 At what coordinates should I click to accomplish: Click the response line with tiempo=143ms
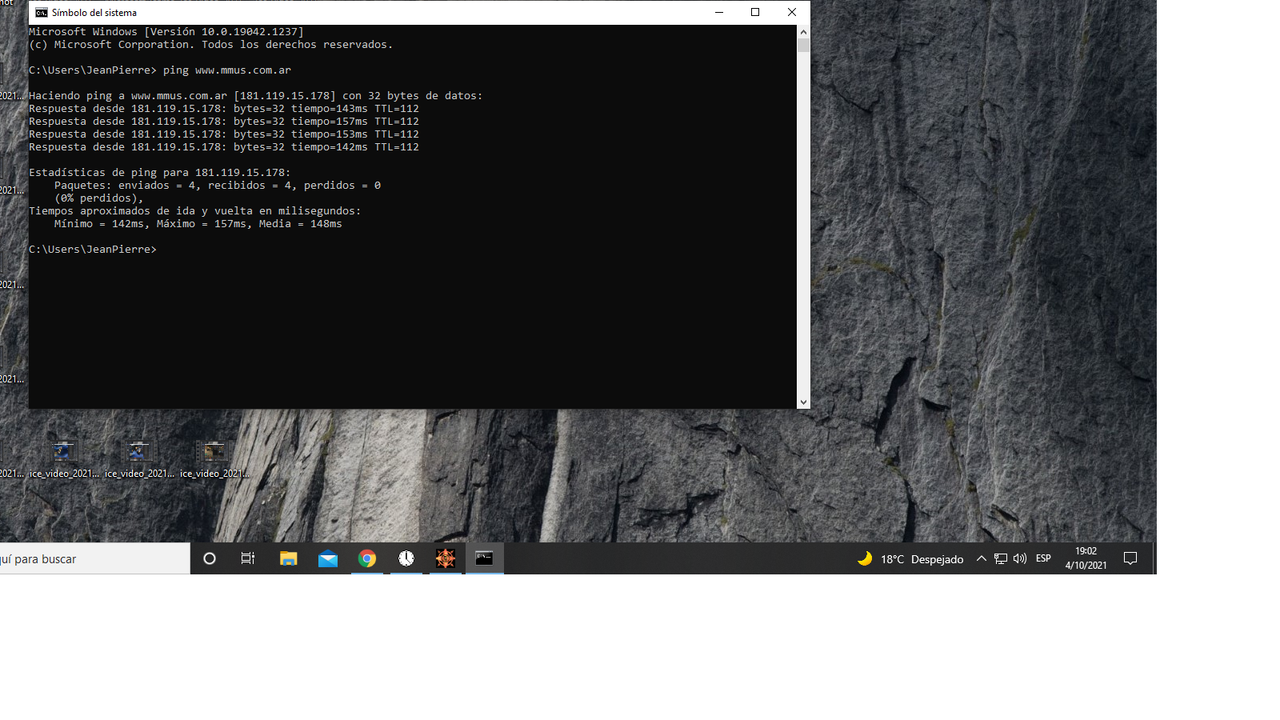coord(224,109)
